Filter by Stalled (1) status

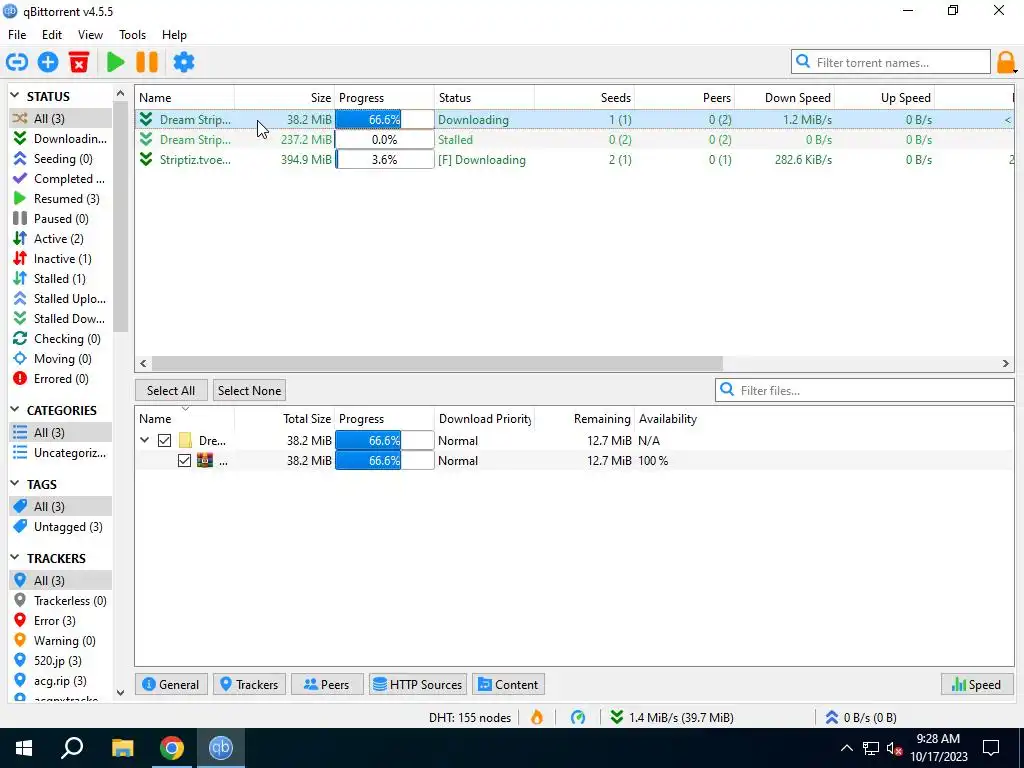click(x=60, y=279)
